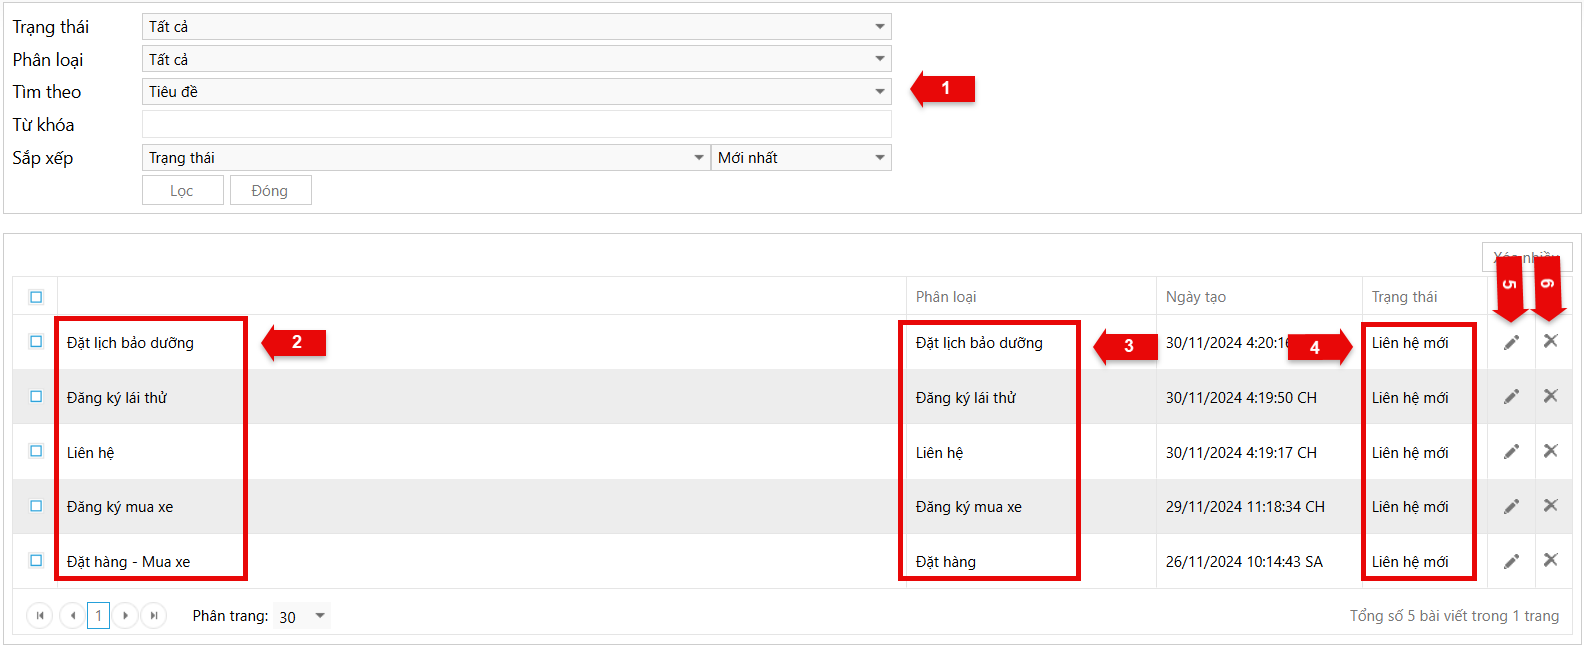Toggle the select-all checkbox in table header
The width and height of the screenshot is (1584, 648).
tap(36, 297)
